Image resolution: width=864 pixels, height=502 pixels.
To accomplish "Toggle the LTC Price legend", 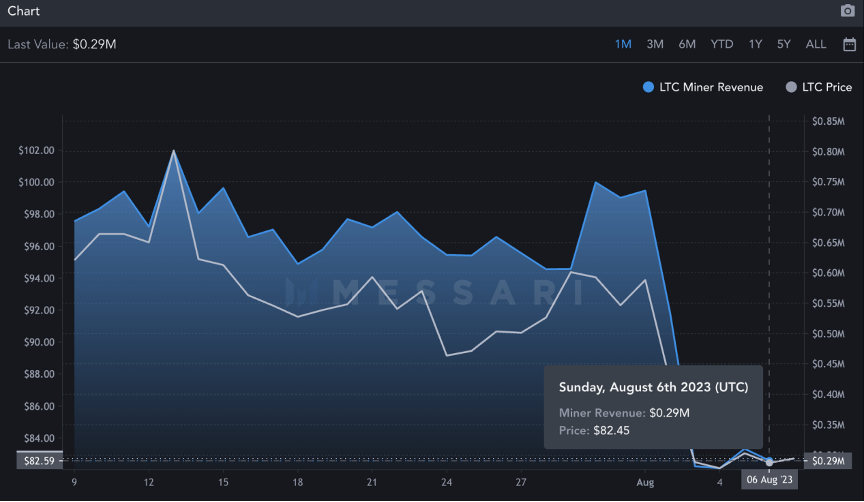I will [x=819, y=87].
